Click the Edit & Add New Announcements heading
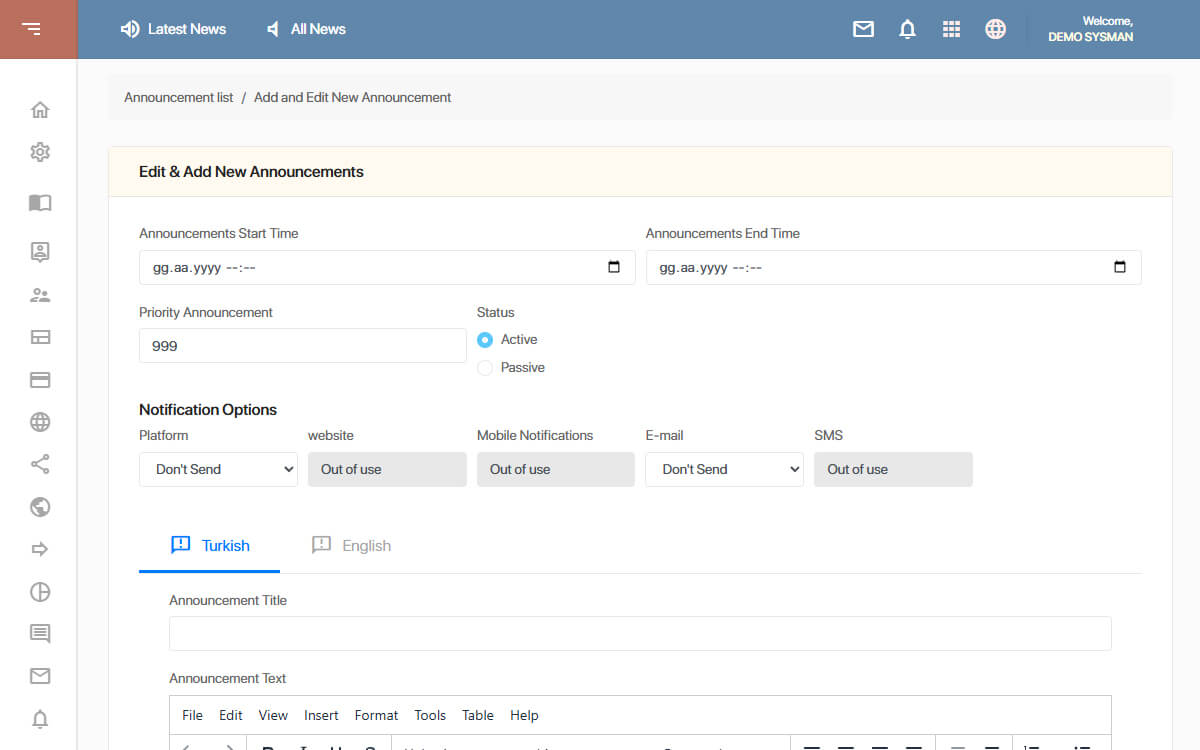 (x=251, y=172)
